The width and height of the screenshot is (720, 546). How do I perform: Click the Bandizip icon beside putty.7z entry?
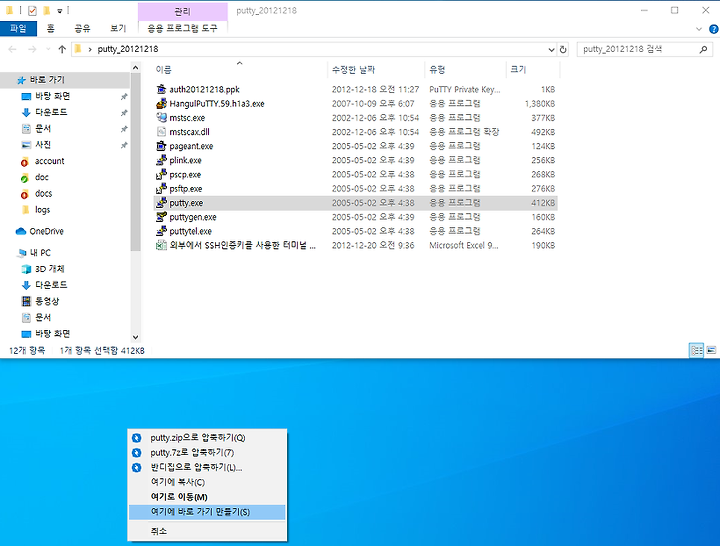pyautogui.click(x=136, y=452)
